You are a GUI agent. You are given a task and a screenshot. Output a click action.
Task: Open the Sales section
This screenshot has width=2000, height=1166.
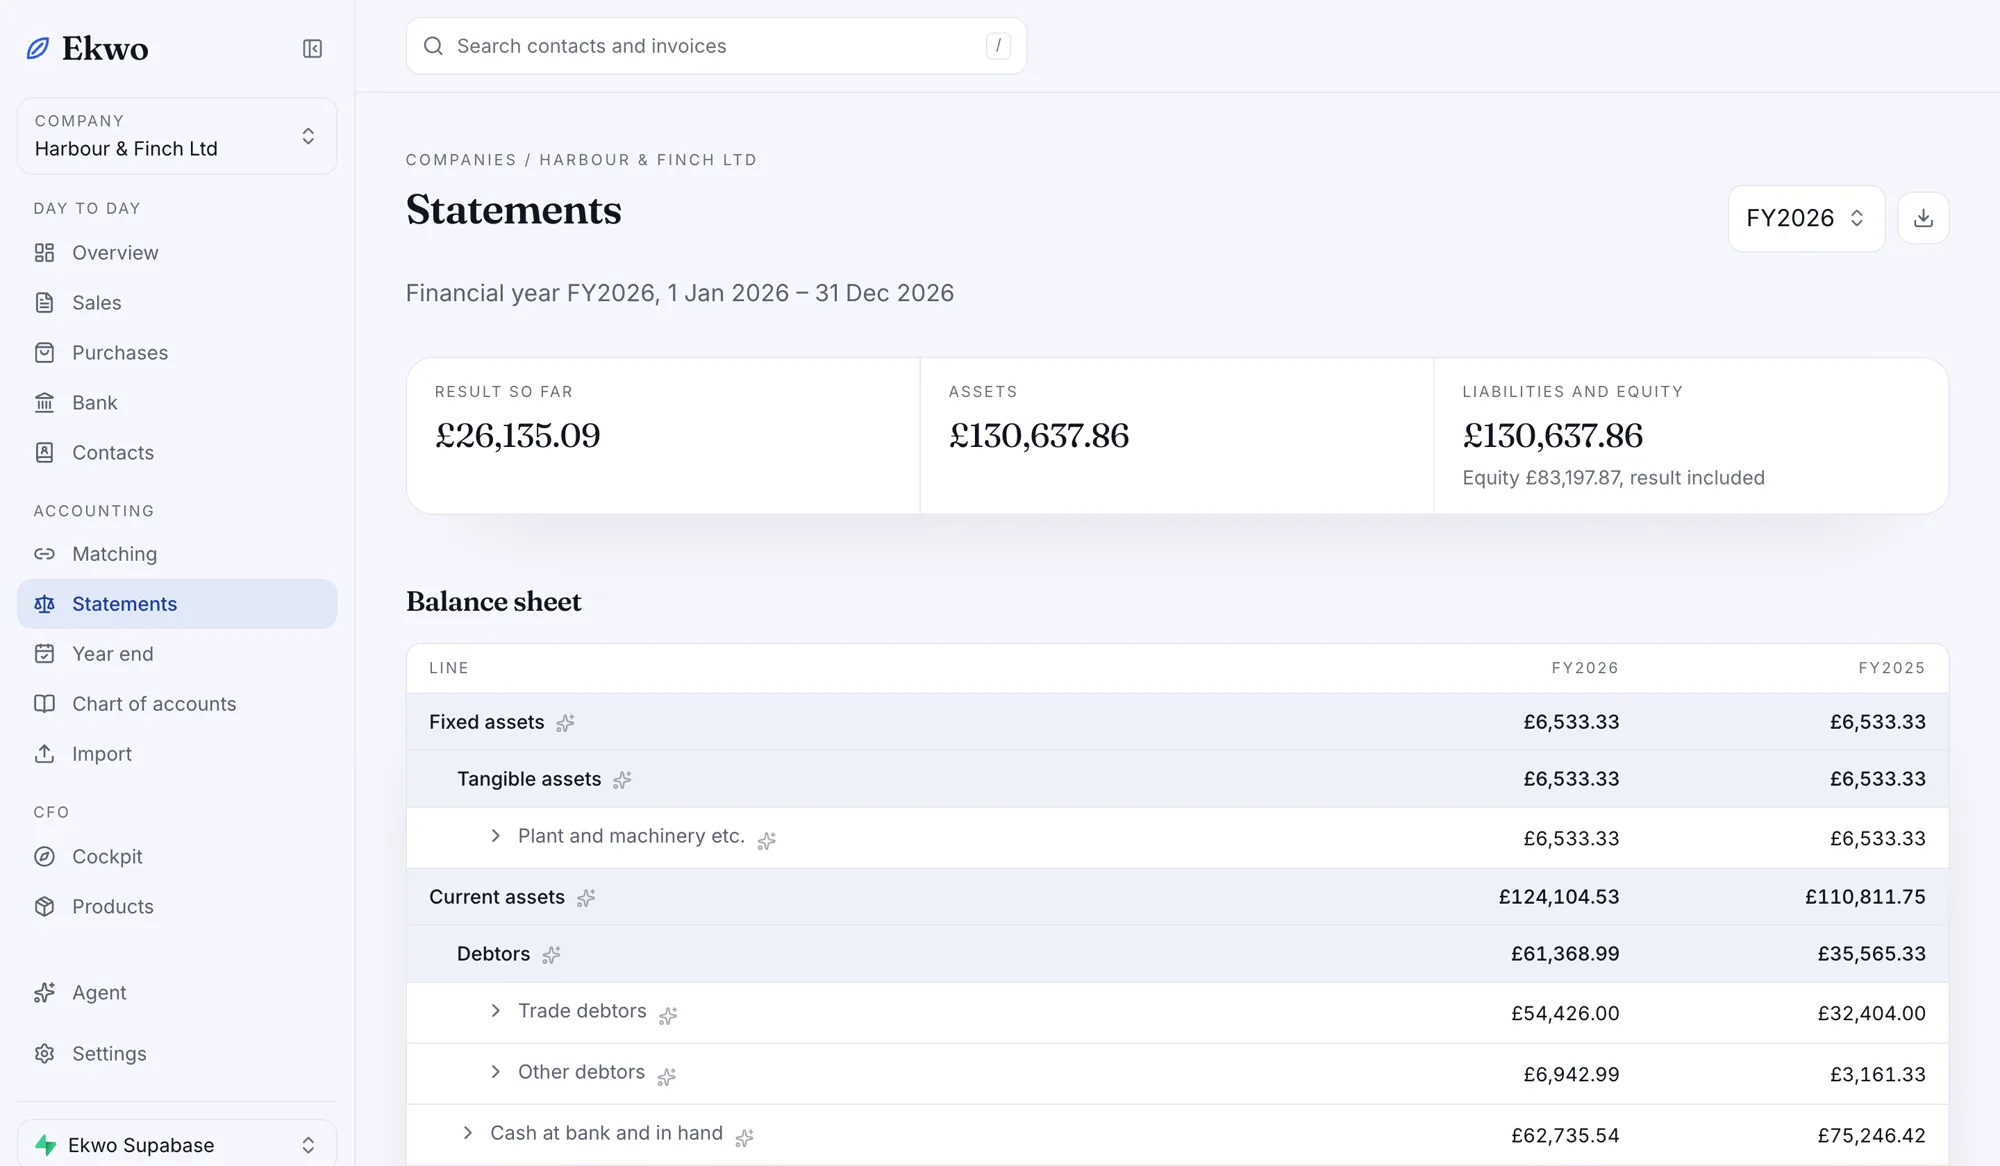(177, 303)
